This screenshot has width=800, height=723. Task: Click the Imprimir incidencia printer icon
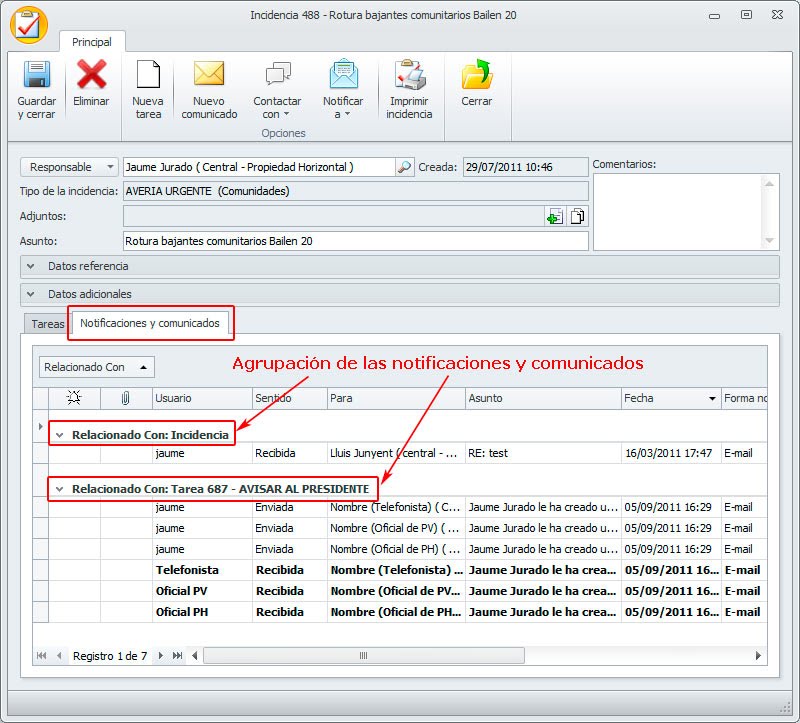[x=410, y=74]
